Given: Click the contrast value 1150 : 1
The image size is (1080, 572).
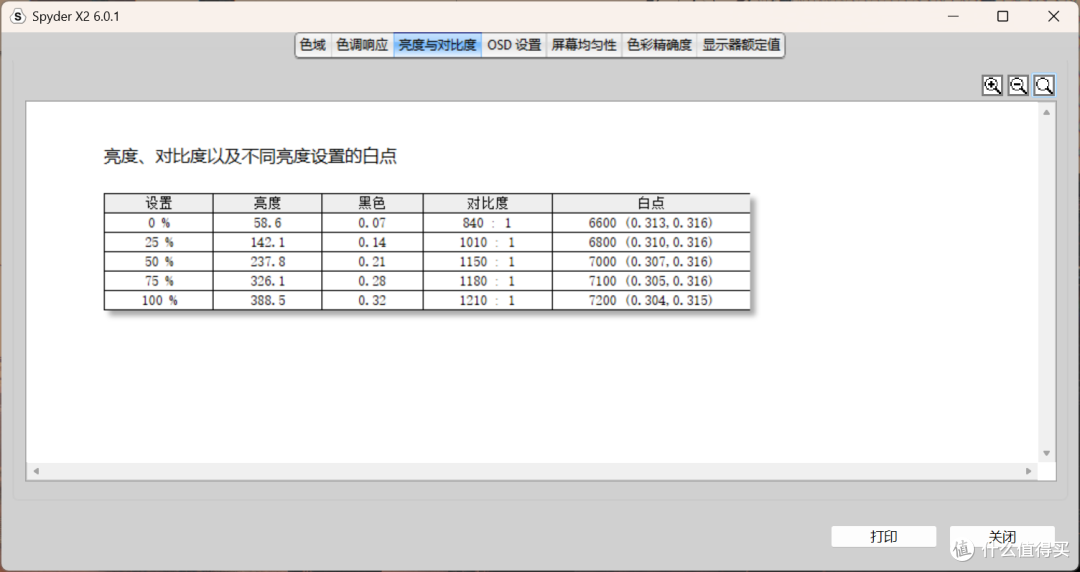Looking at the screenshot, I should click(x=487, y=261).
